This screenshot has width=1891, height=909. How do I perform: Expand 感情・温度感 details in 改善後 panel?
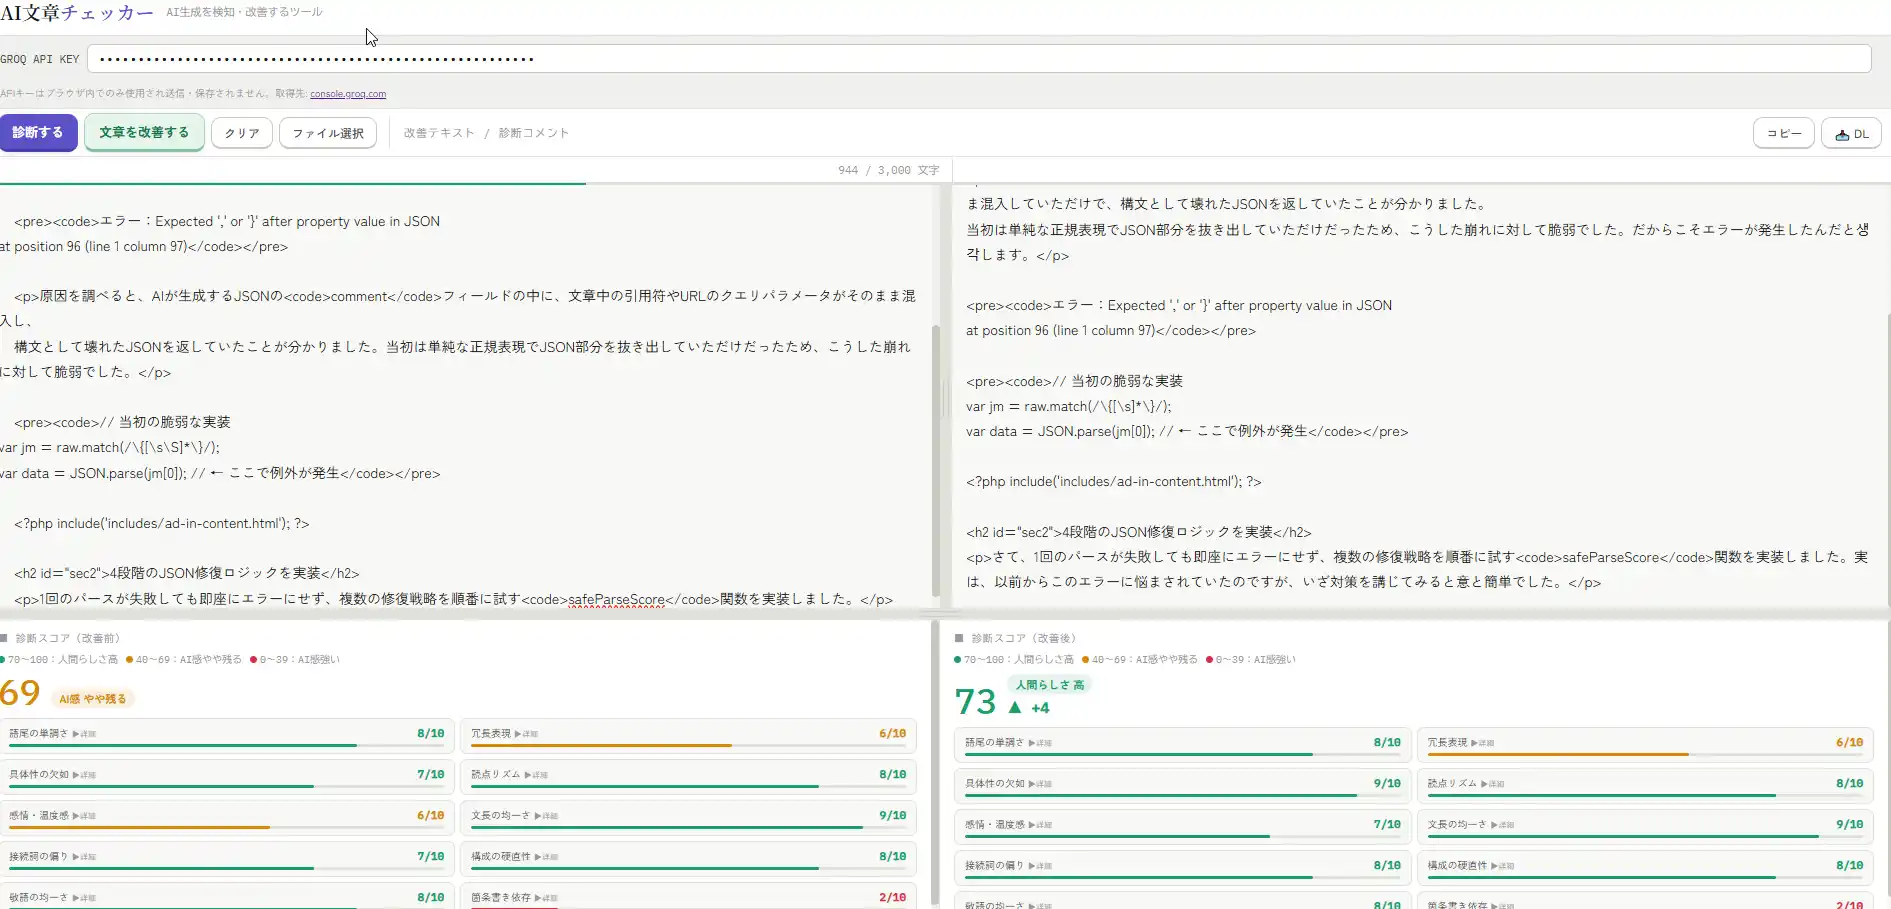pyautogui.click(x=1041, y=825)
